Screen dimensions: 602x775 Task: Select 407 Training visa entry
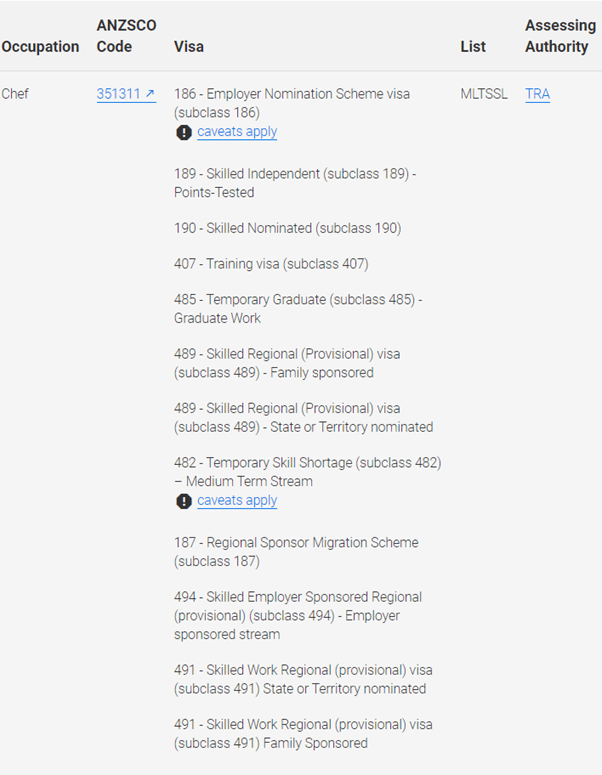click(x=271, y=264)
